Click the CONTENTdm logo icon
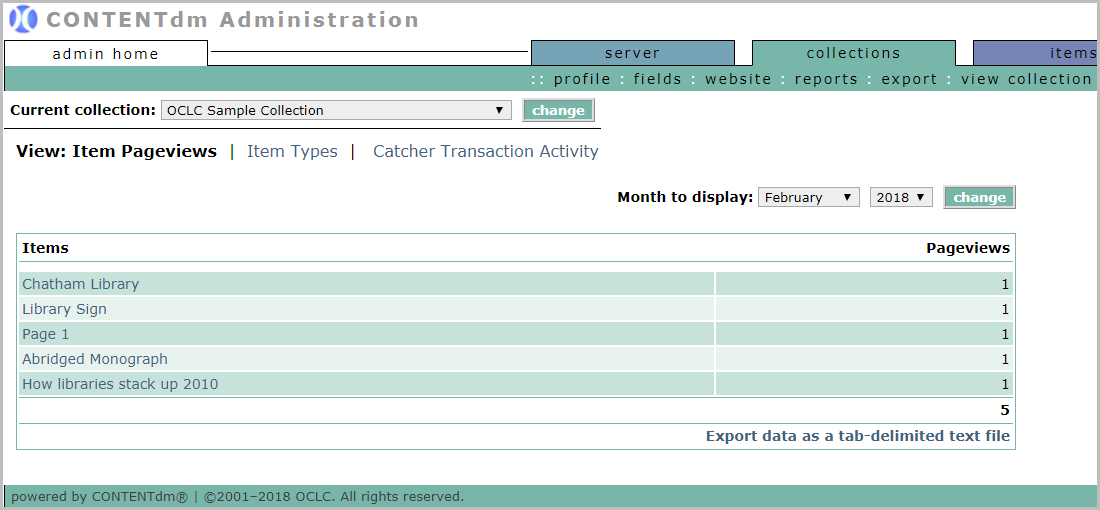The height and width of the screenshot is (510, 1100). tap(24, 19)
